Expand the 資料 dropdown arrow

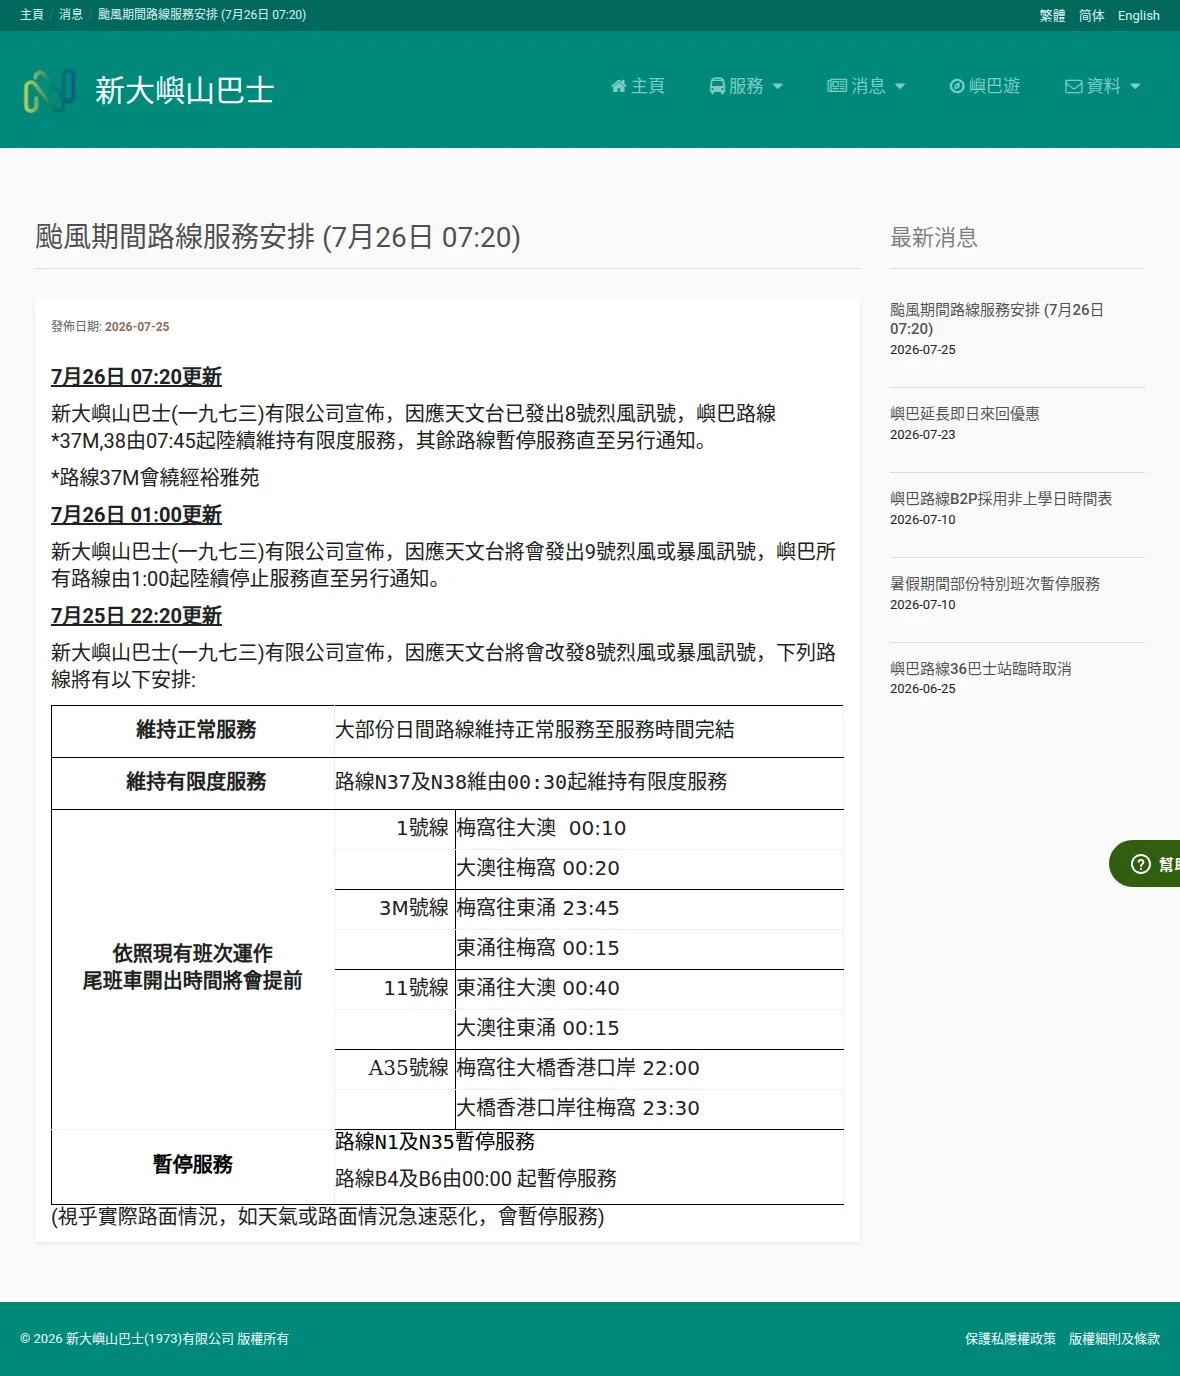point(1135,86)
